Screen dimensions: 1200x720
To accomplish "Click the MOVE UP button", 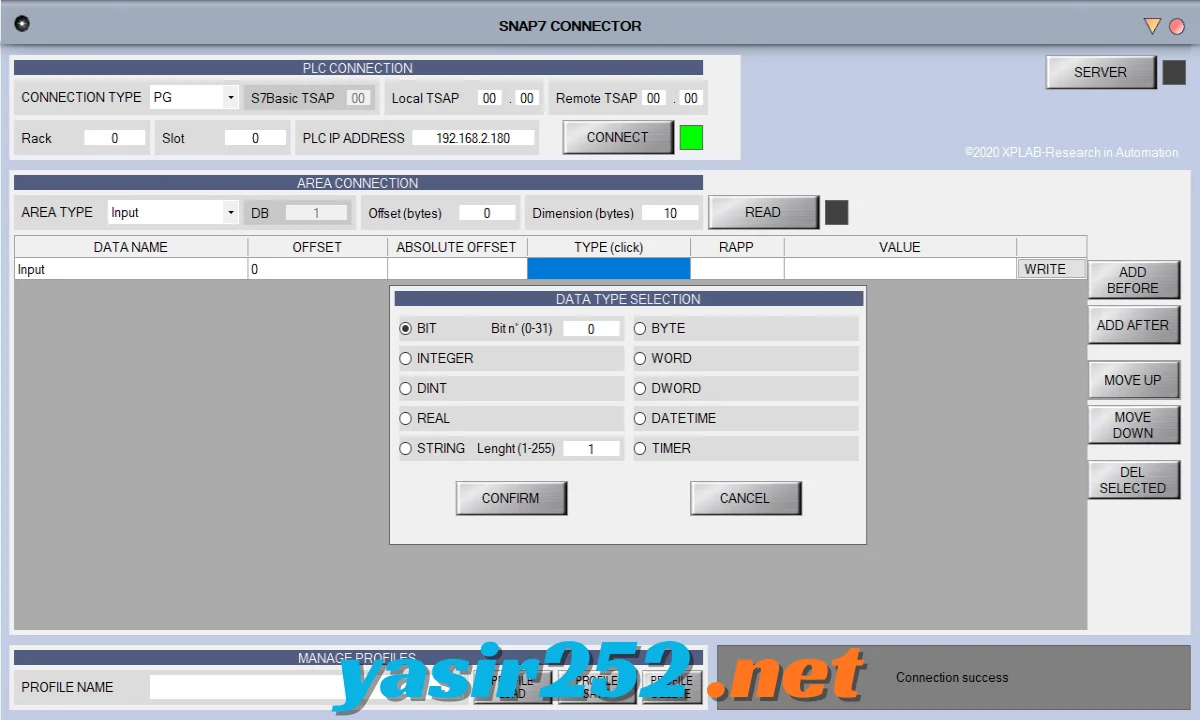I will point(1133,380).
